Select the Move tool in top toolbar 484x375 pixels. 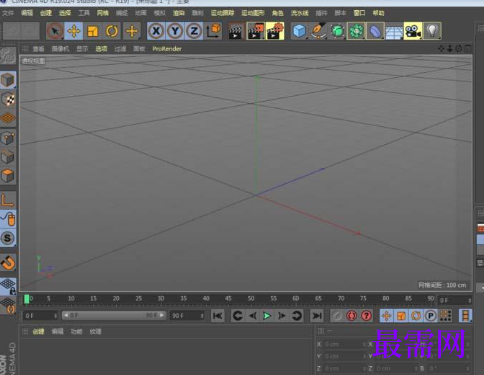click(x=74, y=31)
